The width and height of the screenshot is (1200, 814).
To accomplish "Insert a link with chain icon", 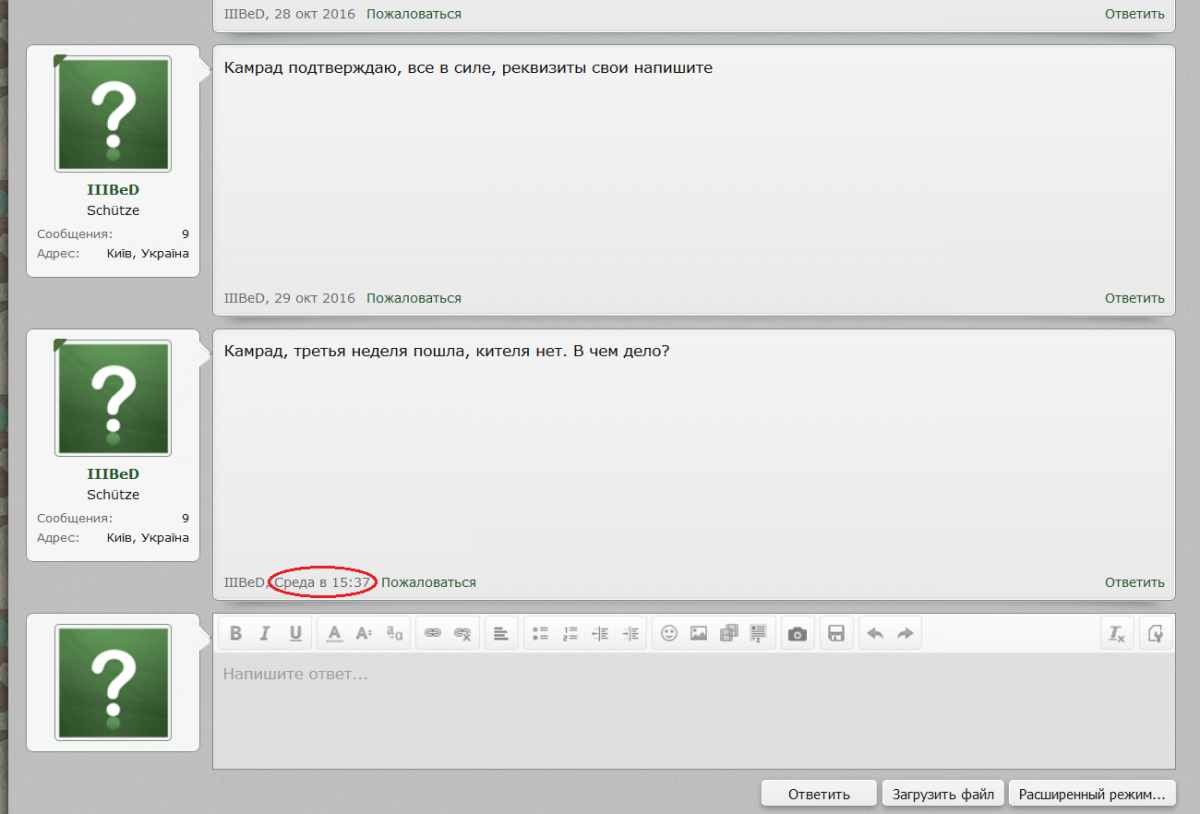I will [x=433, y=633].
